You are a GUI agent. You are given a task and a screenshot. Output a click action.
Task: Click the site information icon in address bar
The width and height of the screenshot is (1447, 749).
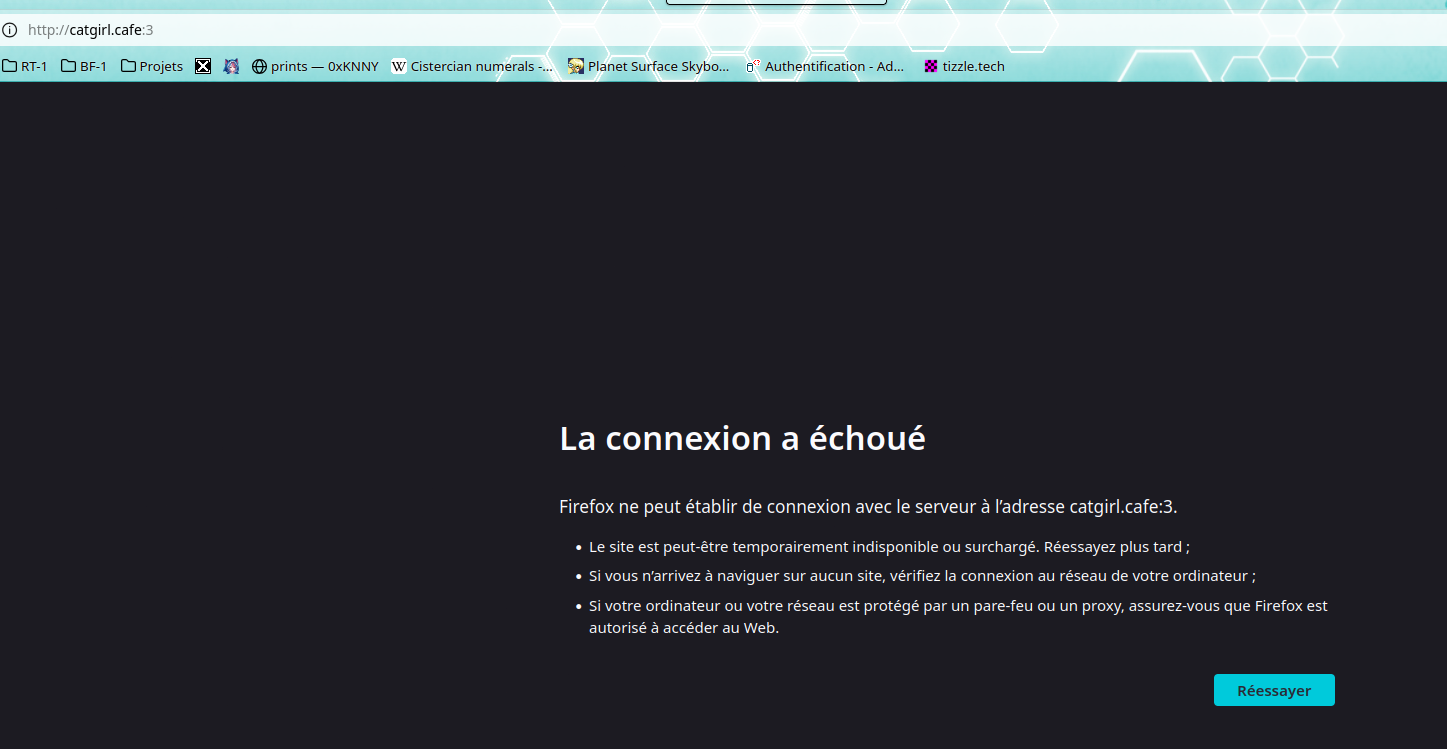10,30
